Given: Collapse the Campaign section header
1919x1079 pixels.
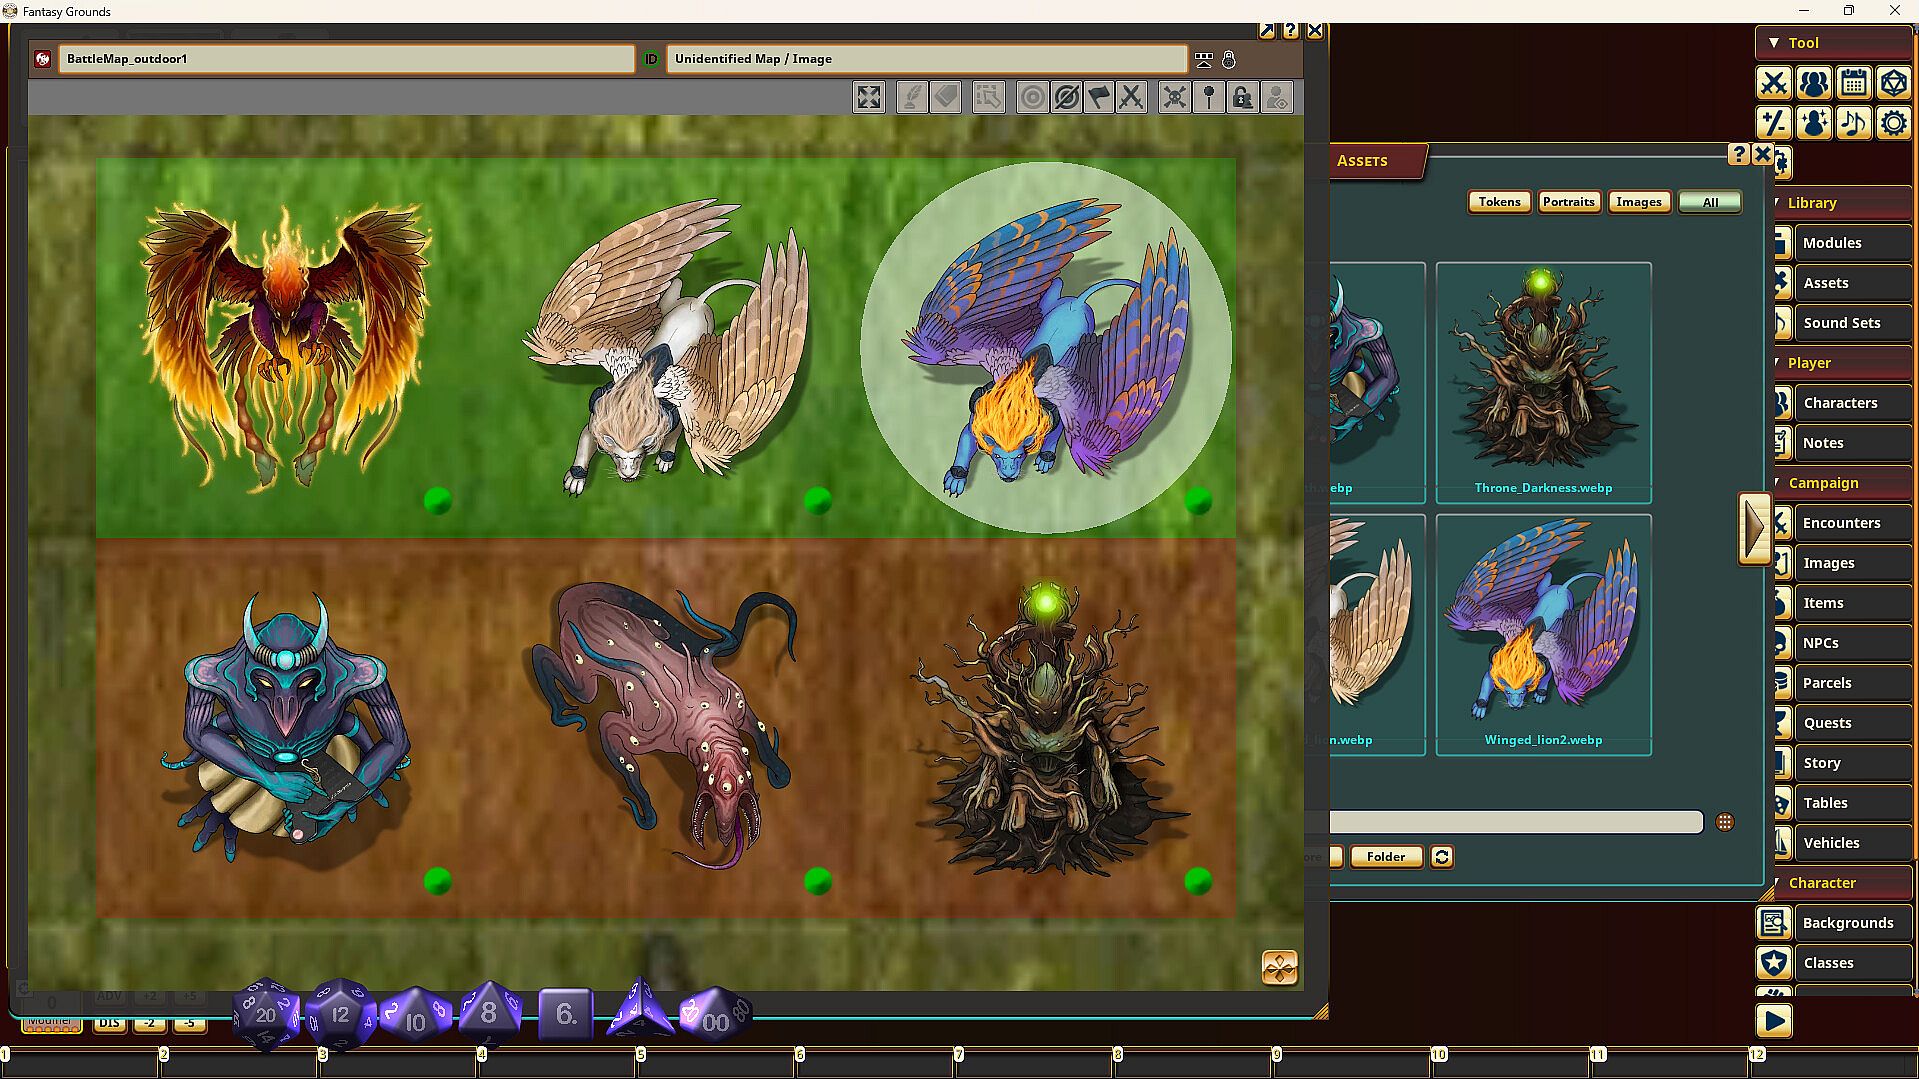Looking at the screenshot, I should click(x=1841, y=482).
